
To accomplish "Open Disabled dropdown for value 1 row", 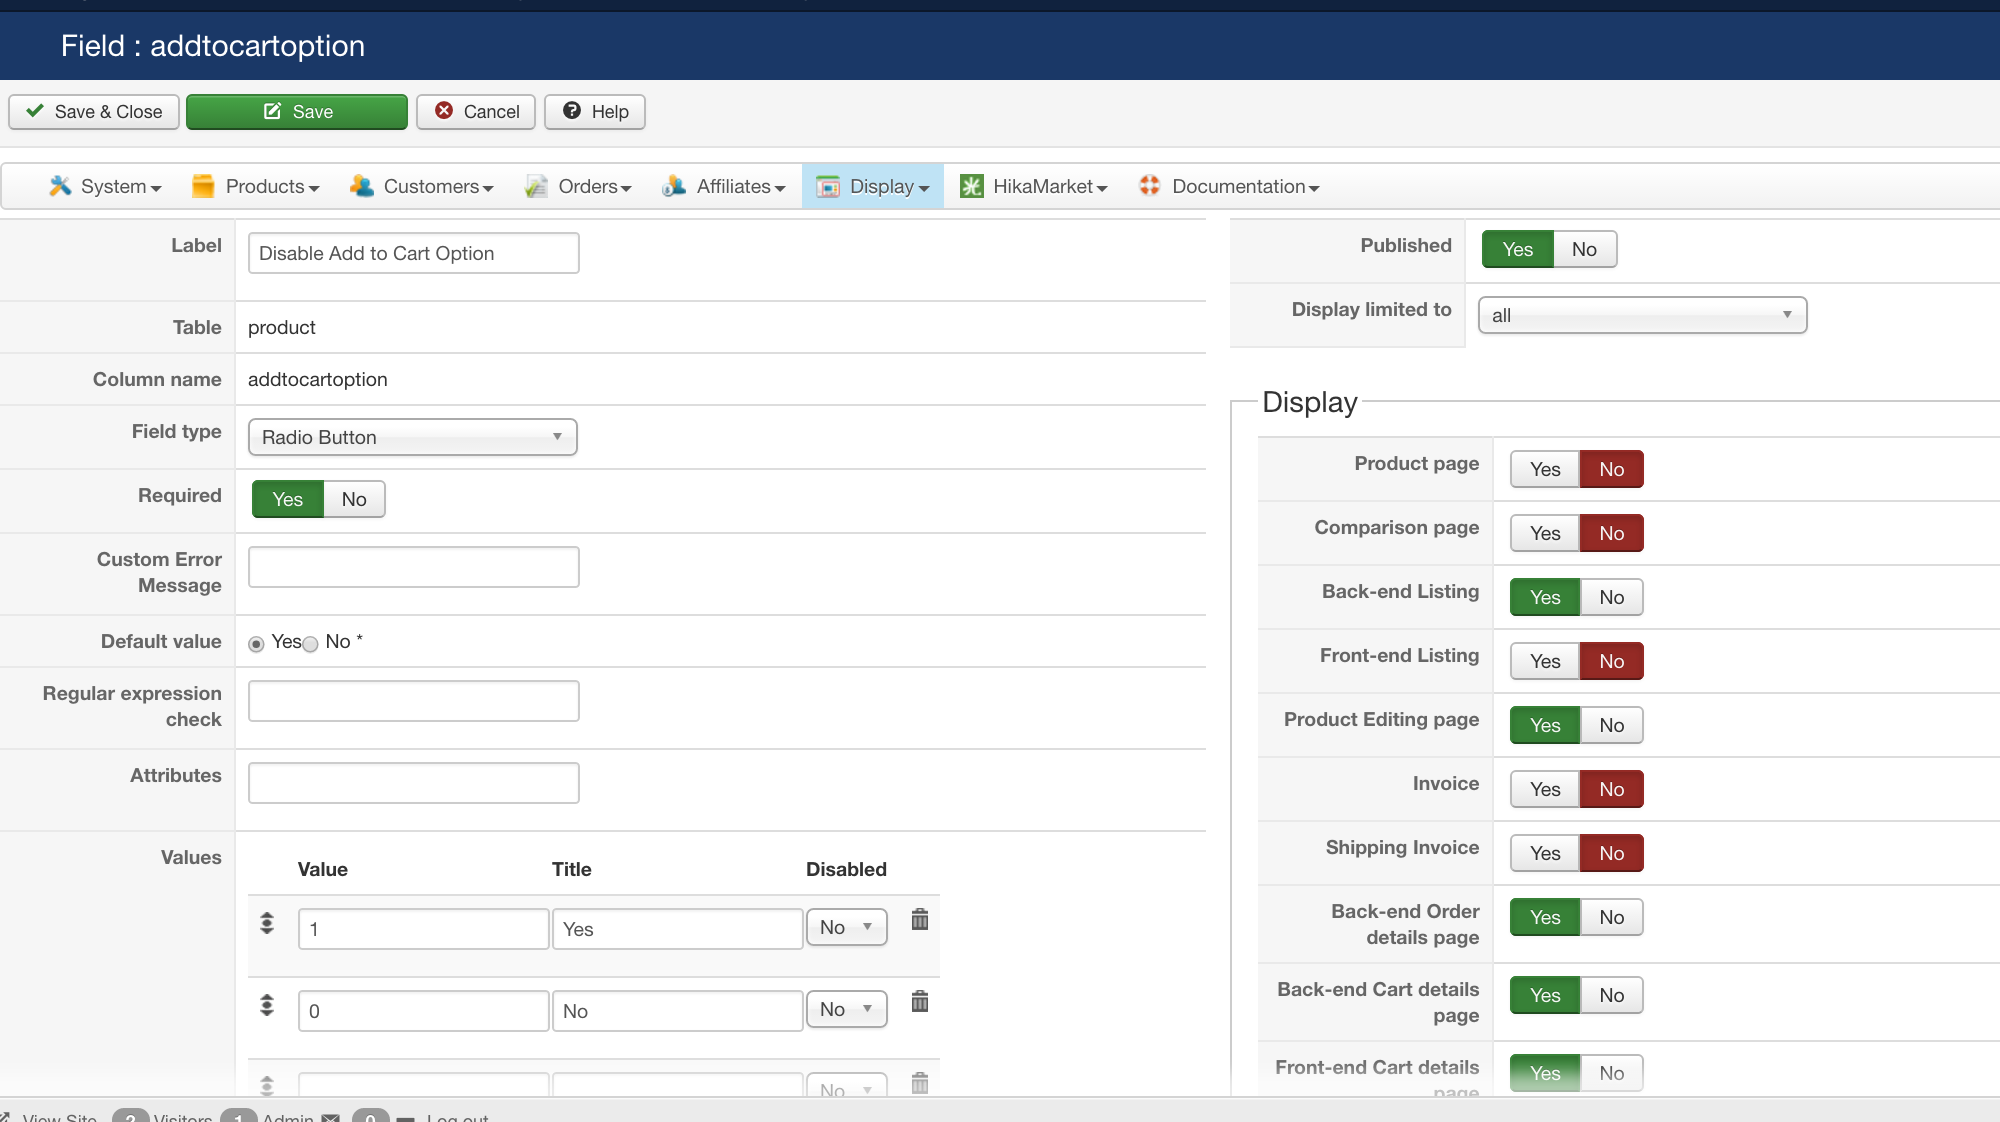I will [x=846, y=927].
